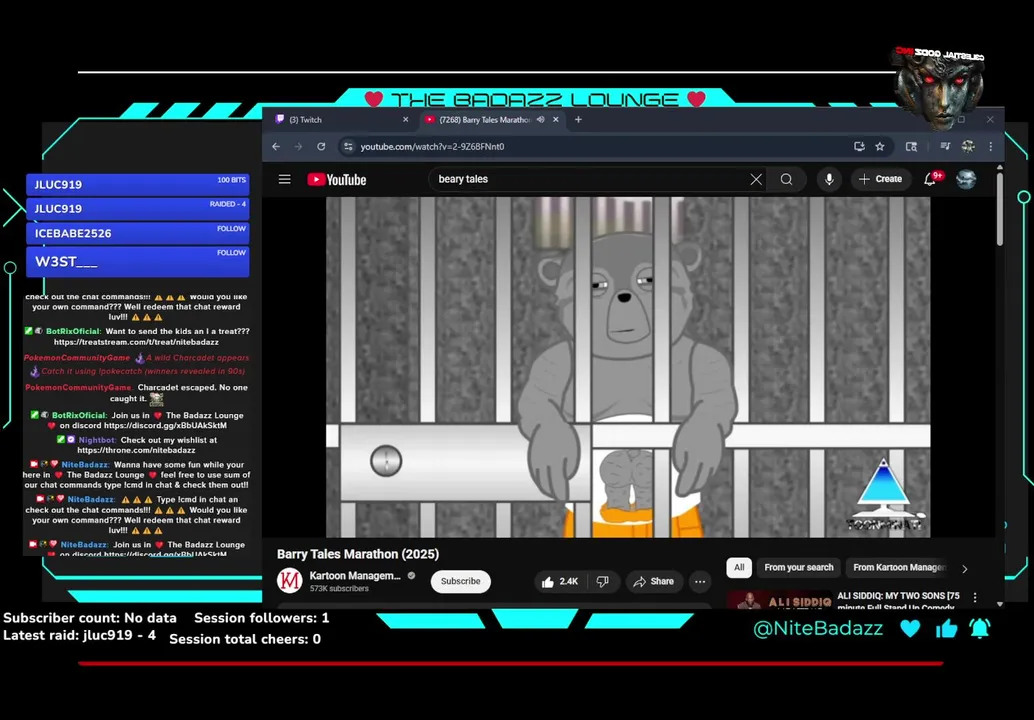The height and width of the screenshot is (720, 1034).
Task: Open Ali Siddiq My Two Sons thumbnail
Action: pyautogui.click(x=779, y=599)
